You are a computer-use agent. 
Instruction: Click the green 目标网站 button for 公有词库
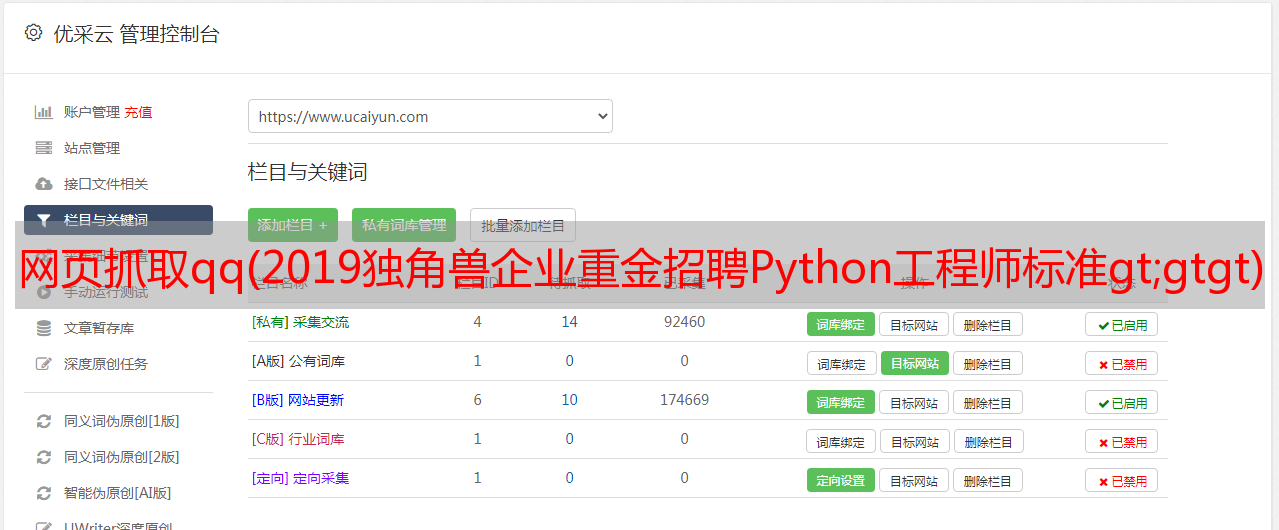point(915,363)
